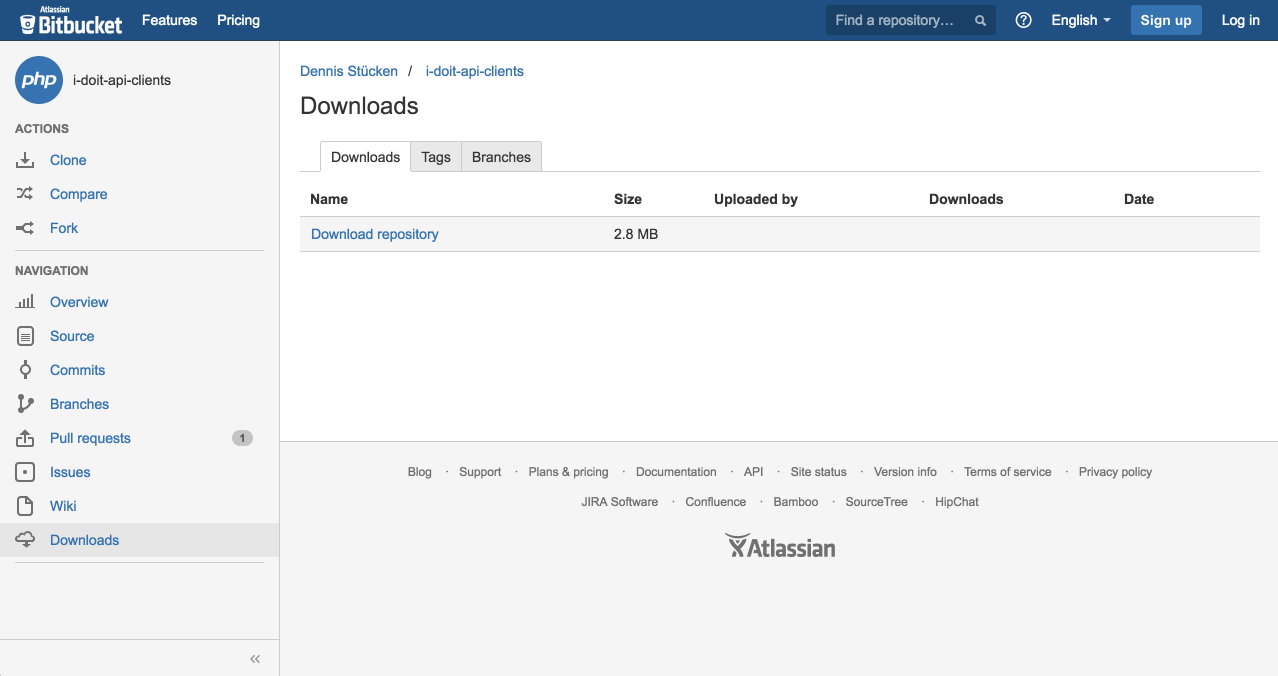Click the Issues box icon
The image size is (1278, 676).
tap(25, 472)
